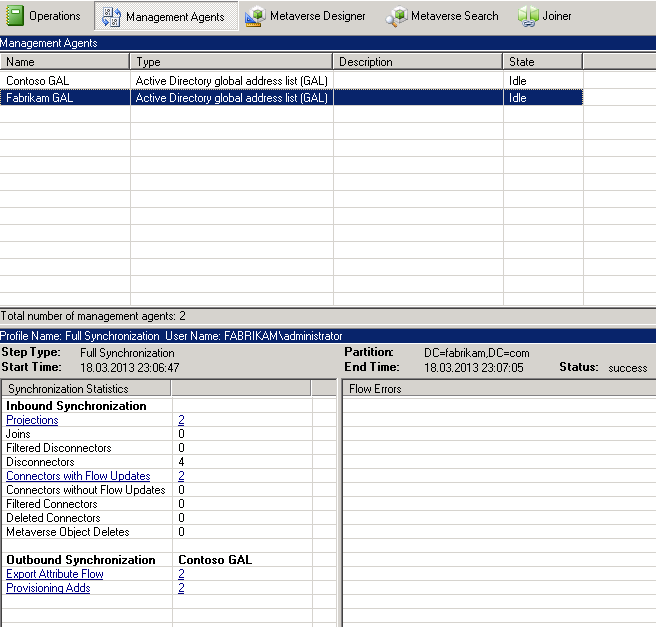Image resolution: width=656 pixels, height=627 pixels.
Task: Switch to the Operations view
Action: 54,16
